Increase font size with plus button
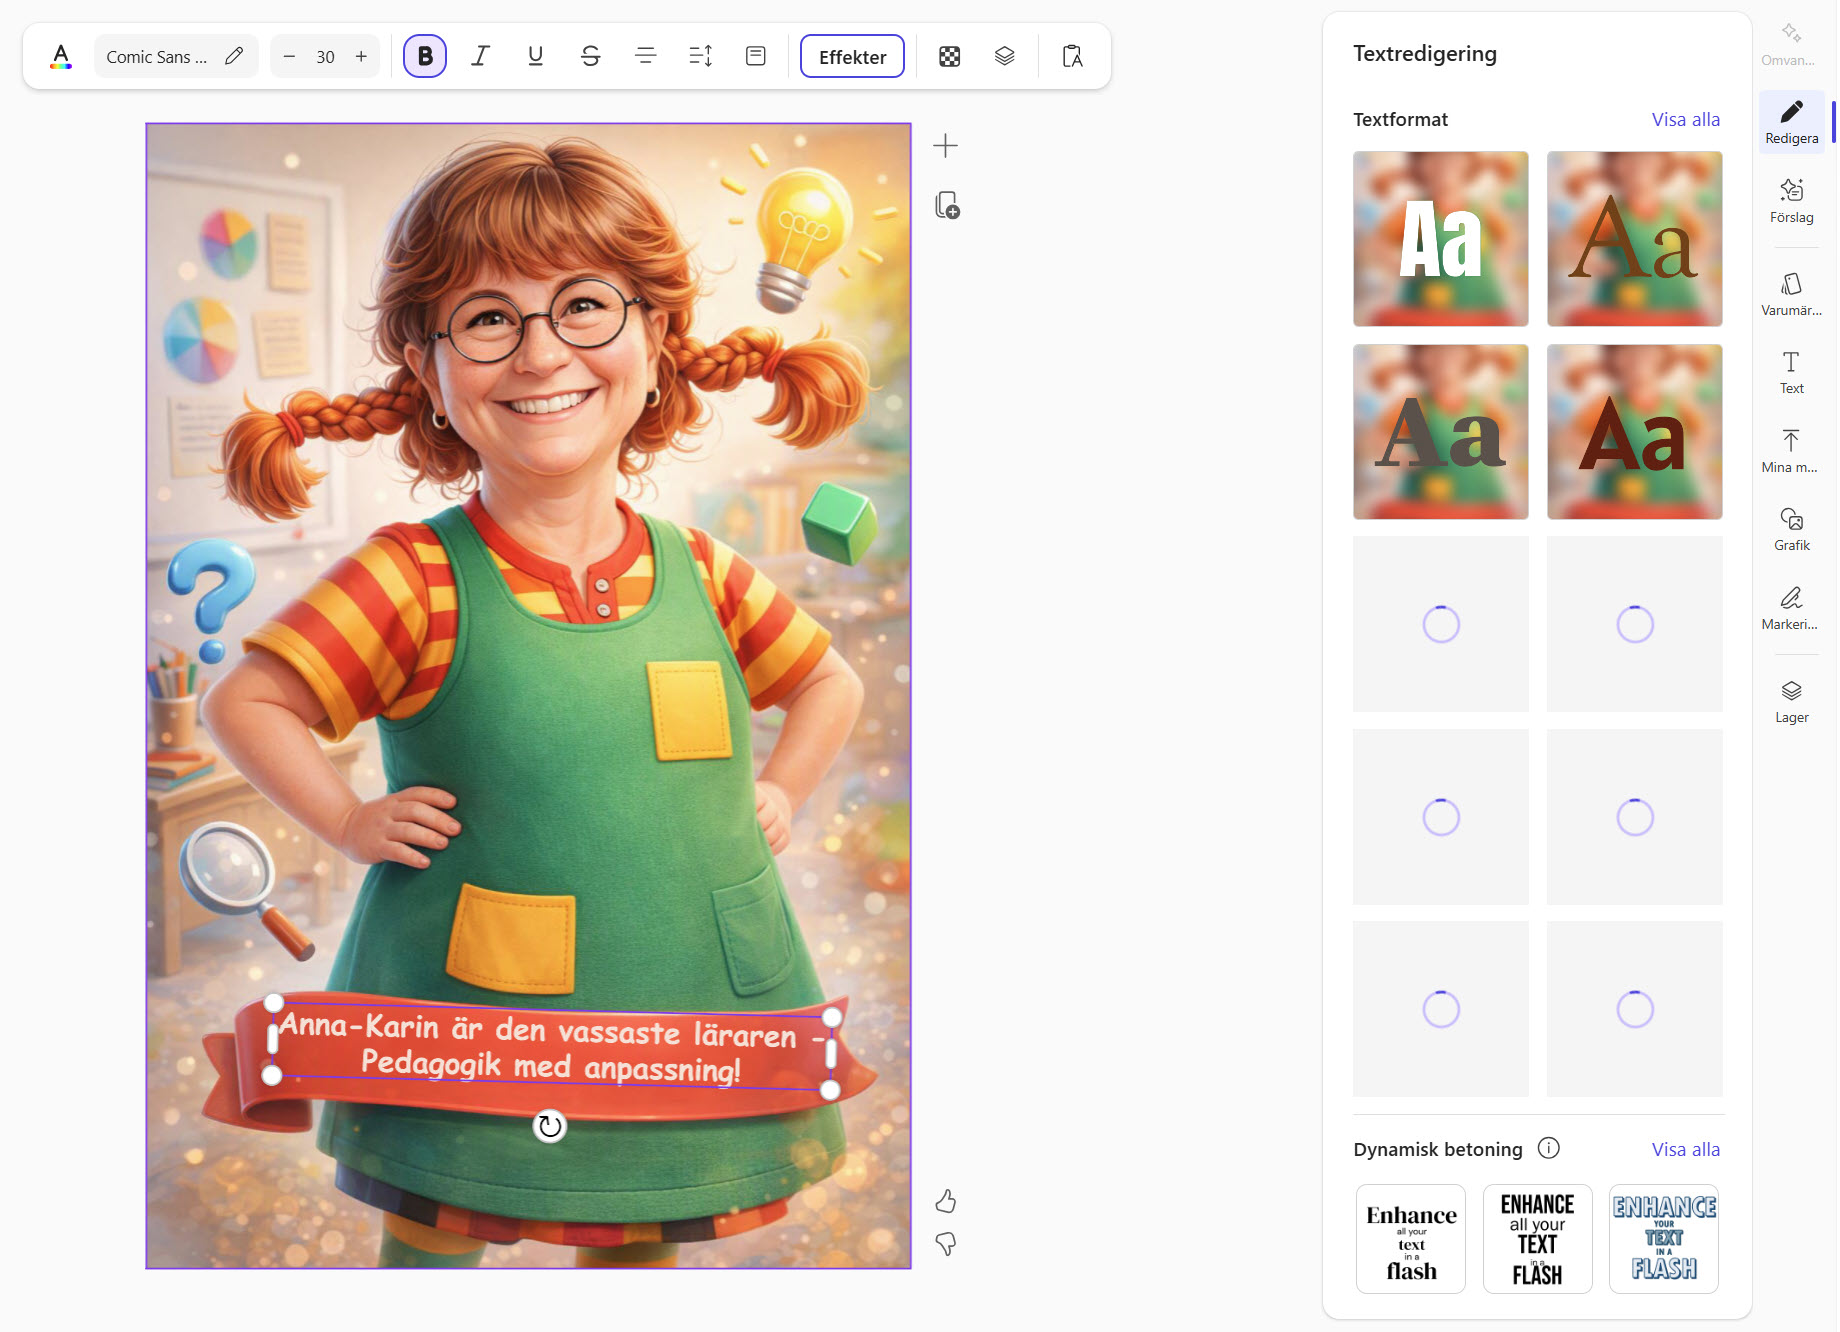Screen dimensions: 1840x1332 point(361,57)
